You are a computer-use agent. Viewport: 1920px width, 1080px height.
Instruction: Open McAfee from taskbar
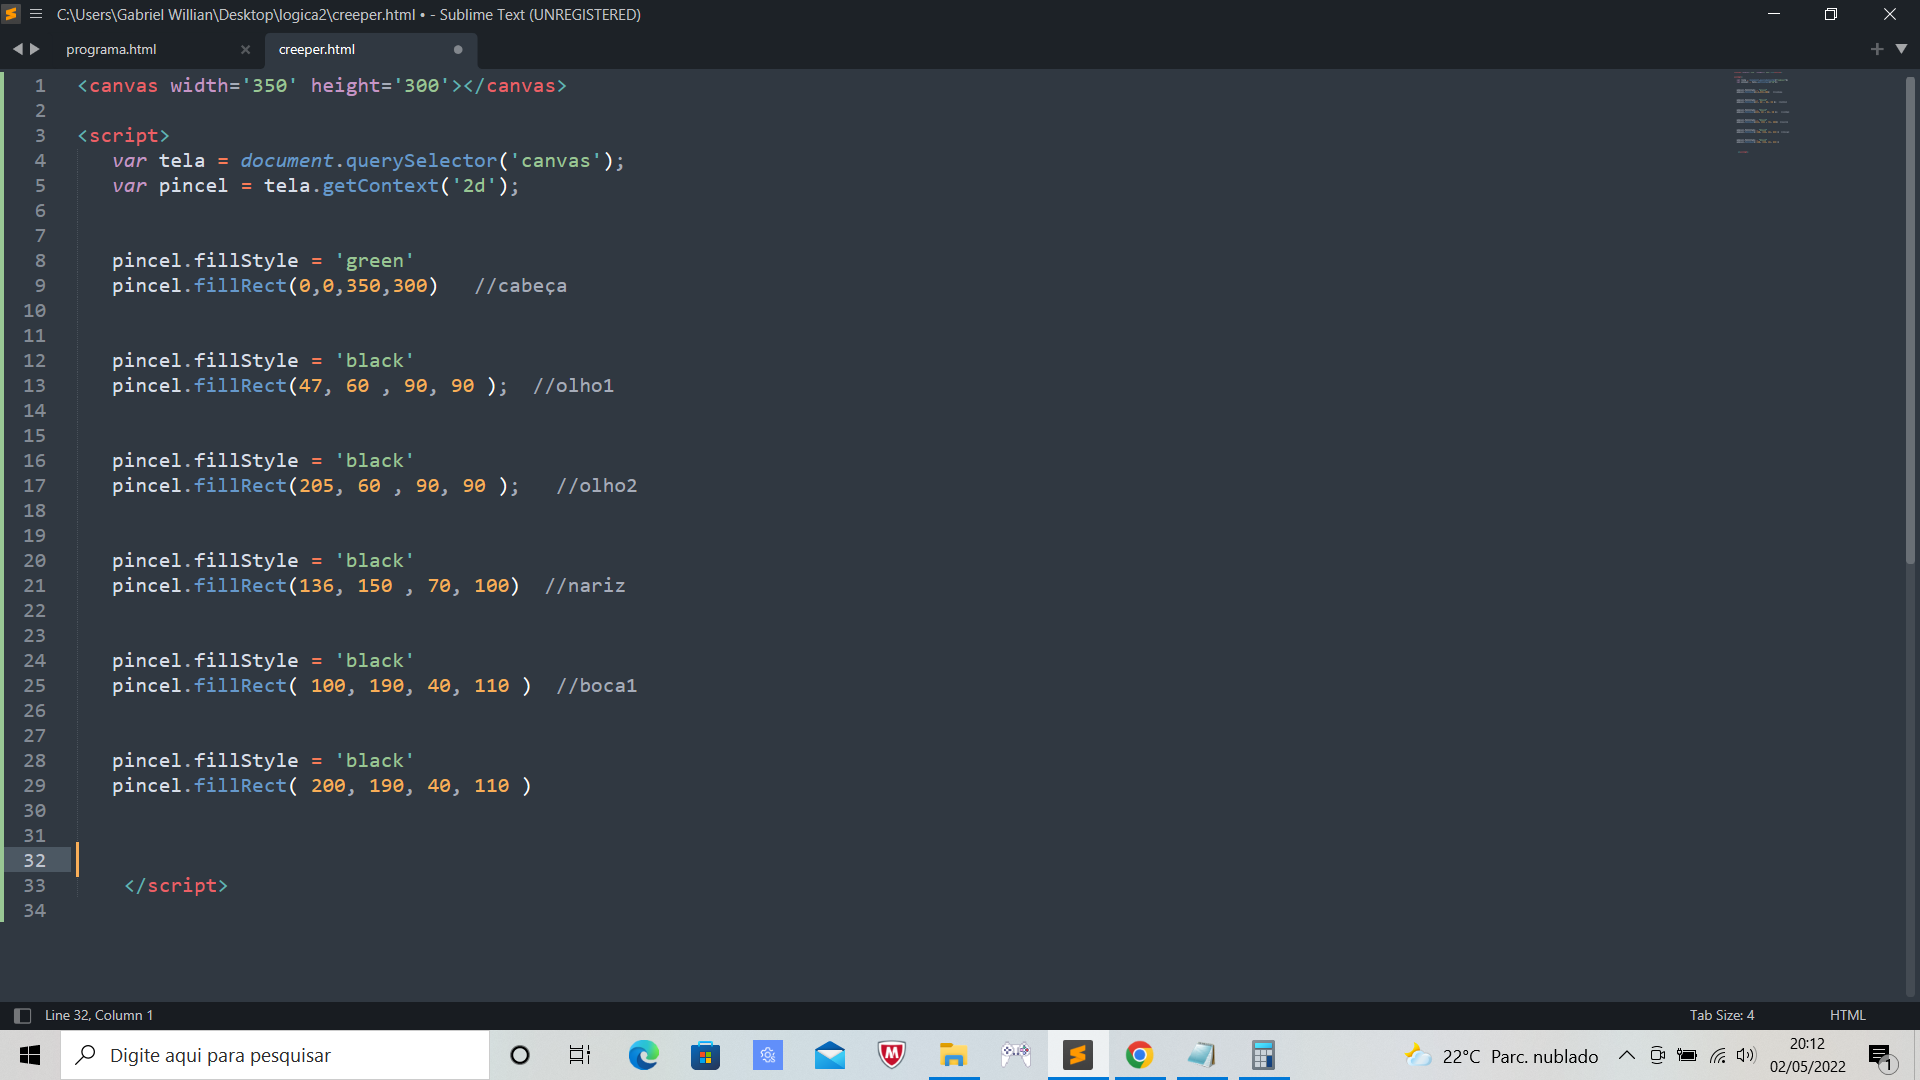pyautogui.click(x=891, y=1055)
